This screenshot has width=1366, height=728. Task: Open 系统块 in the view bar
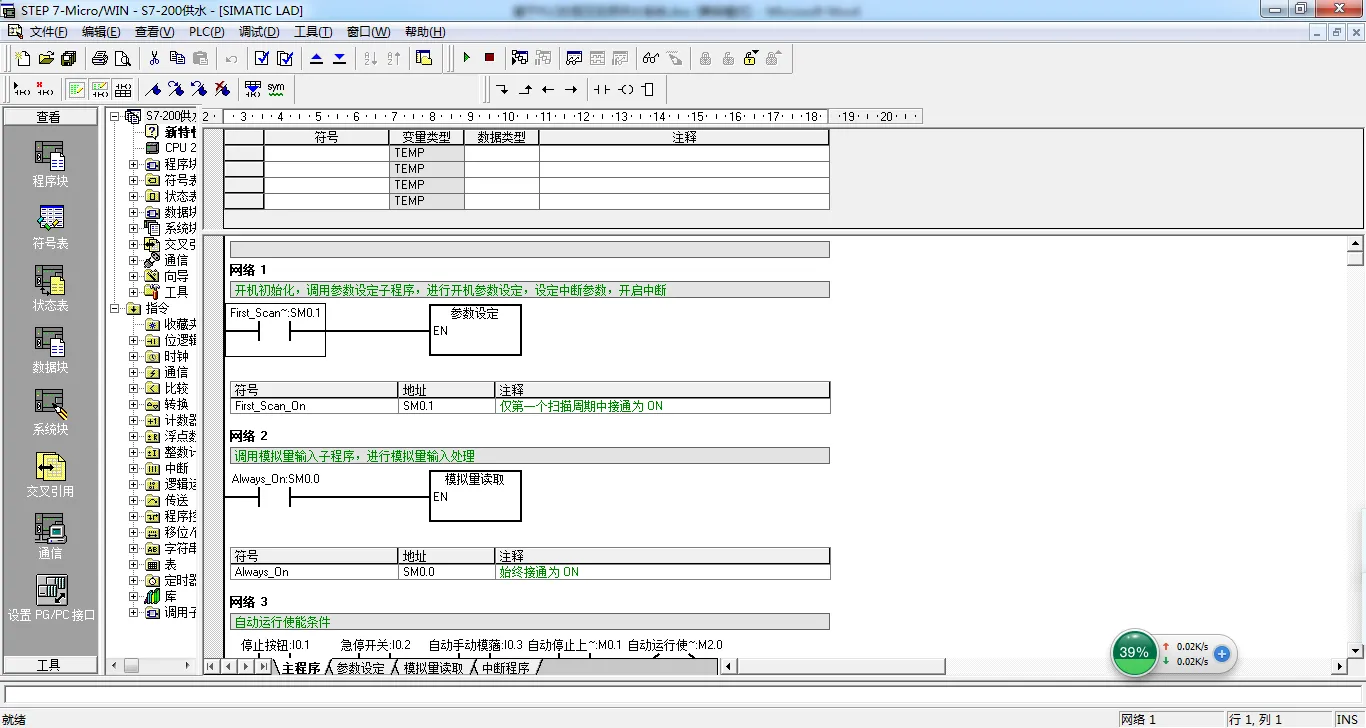(50, 413)
